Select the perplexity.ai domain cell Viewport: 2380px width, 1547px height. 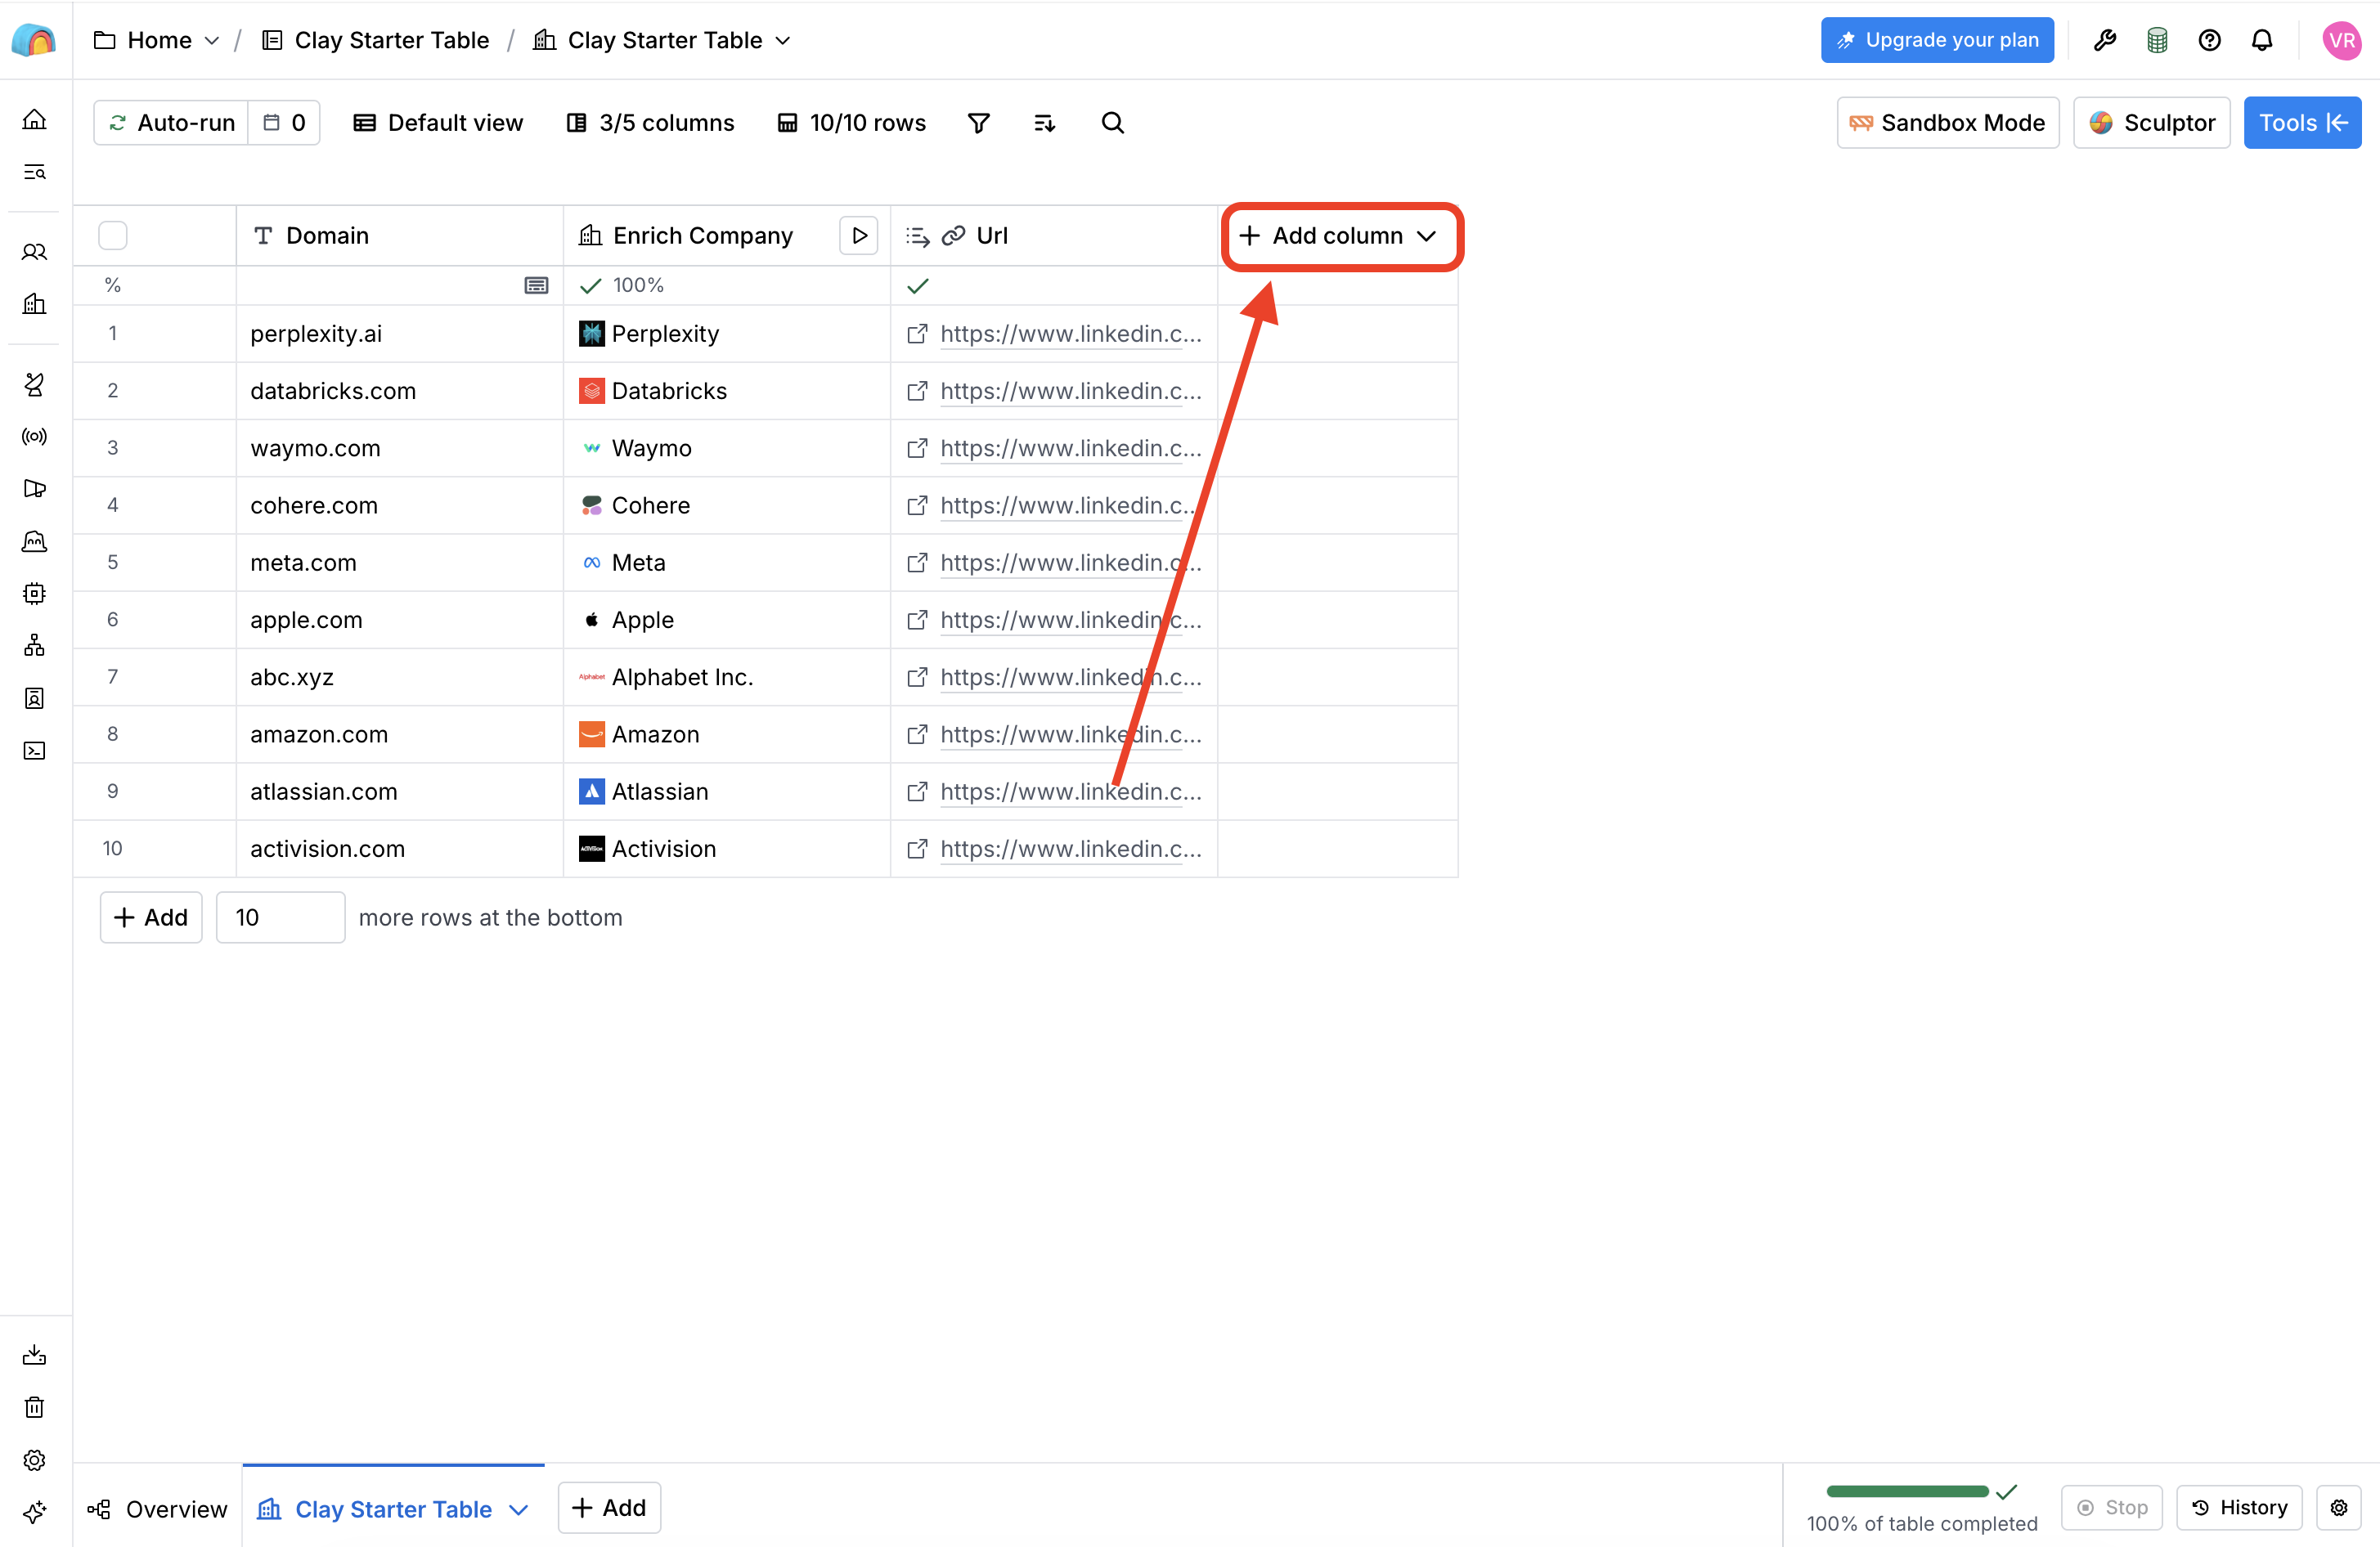(400, 334)
